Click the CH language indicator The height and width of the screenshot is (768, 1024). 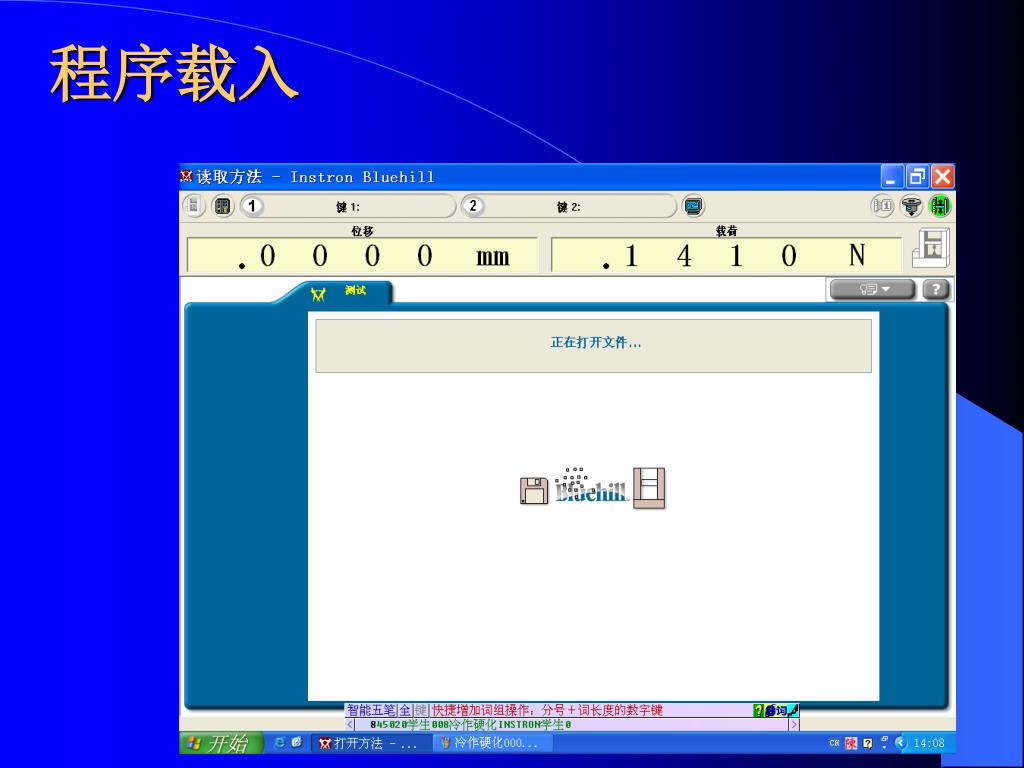click(x=834, y=743)
